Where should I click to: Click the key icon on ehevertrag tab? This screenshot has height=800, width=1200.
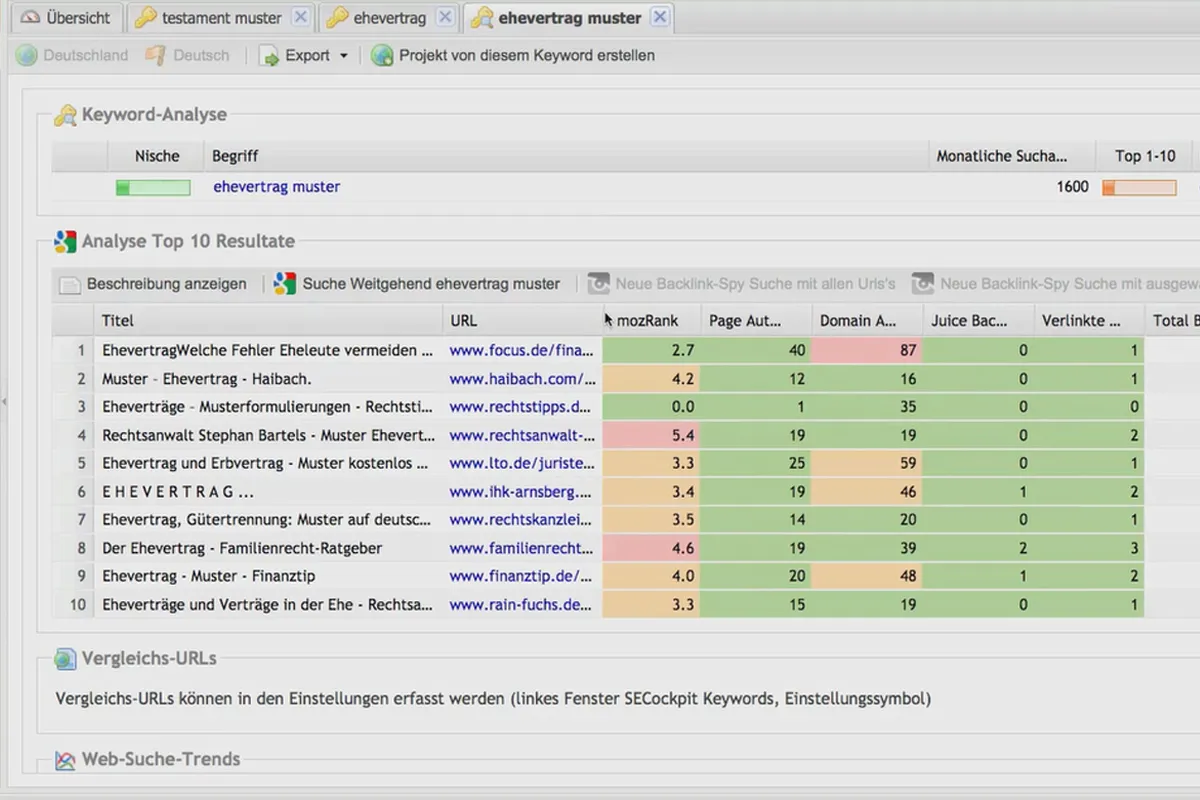point(337,18)
